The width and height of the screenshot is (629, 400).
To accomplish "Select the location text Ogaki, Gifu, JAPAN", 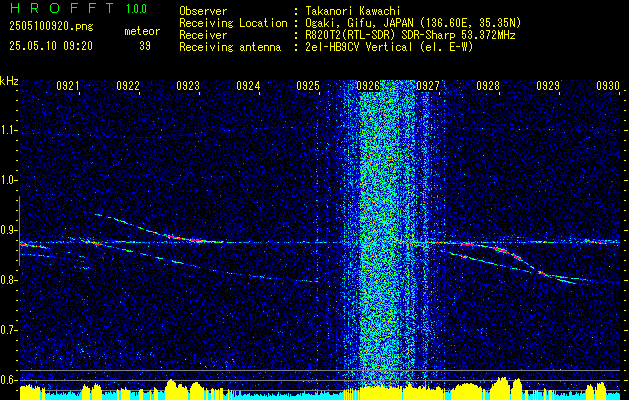I will 360,23.
